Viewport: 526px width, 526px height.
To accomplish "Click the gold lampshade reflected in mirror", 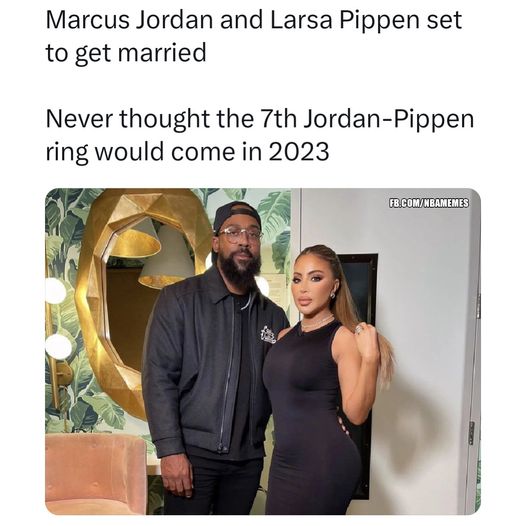I will [x=137, y=239].
